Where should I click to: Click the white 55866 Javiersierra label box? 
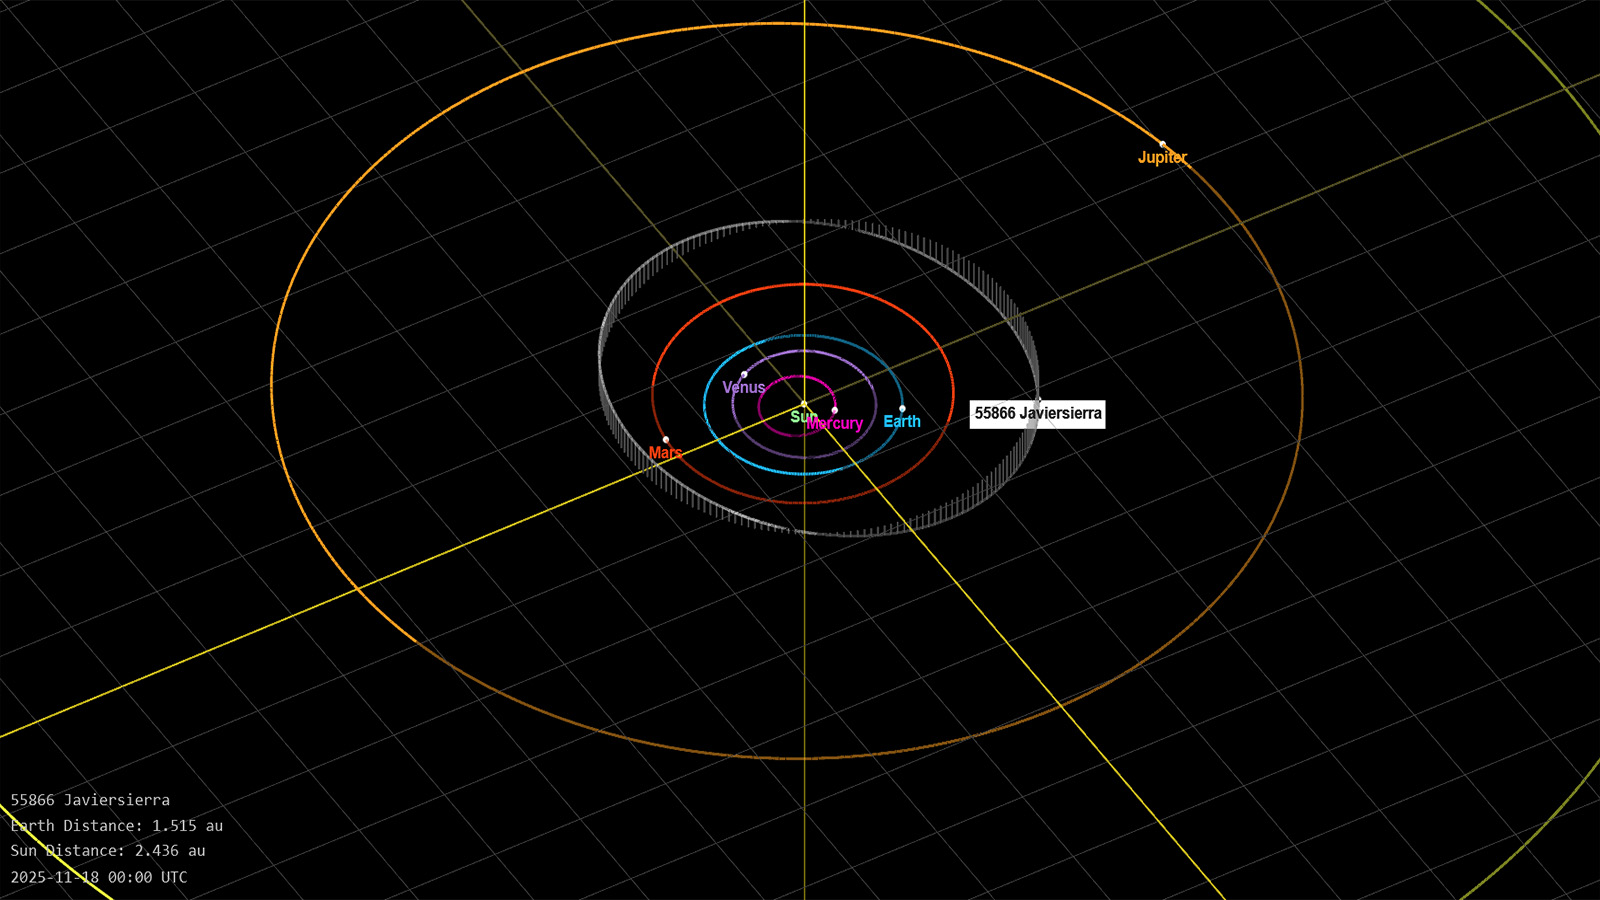pos(1037,414)
